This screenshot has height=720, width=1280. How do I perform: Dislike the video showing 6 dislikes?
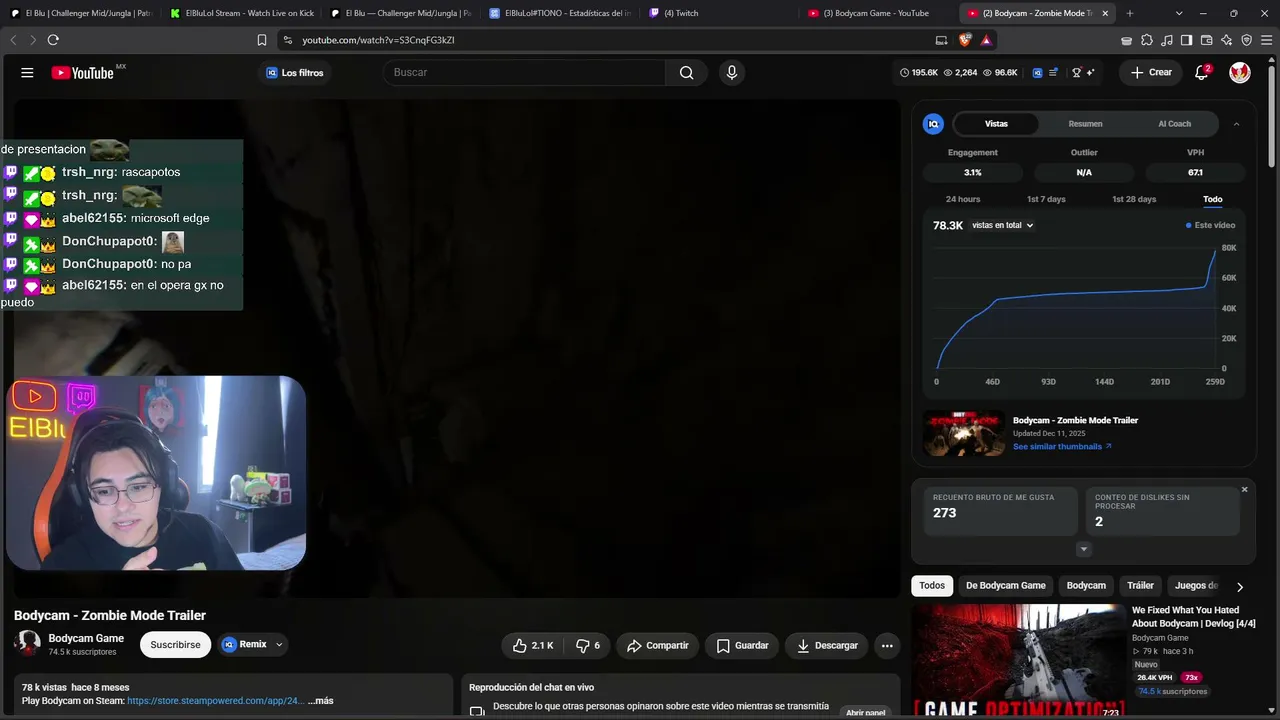587,646
